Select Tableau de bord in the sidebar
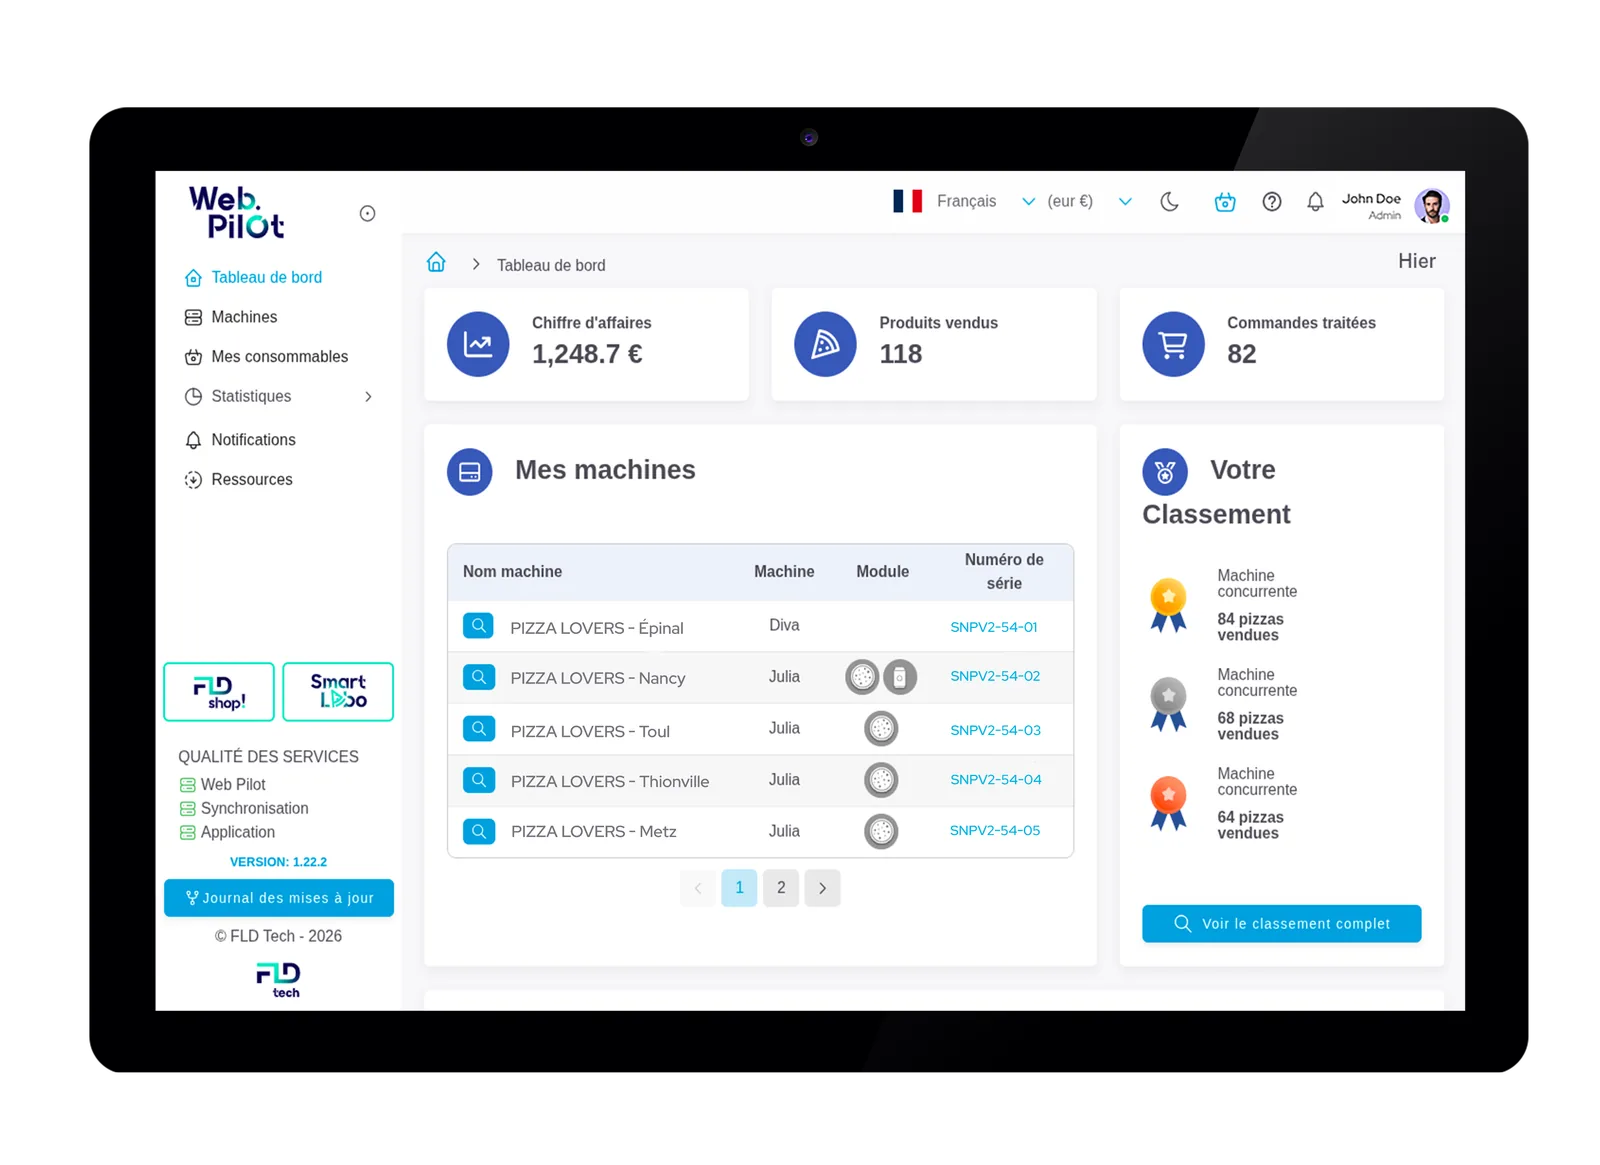Viewport: 1600px width, 1165px height. [266, 277]
